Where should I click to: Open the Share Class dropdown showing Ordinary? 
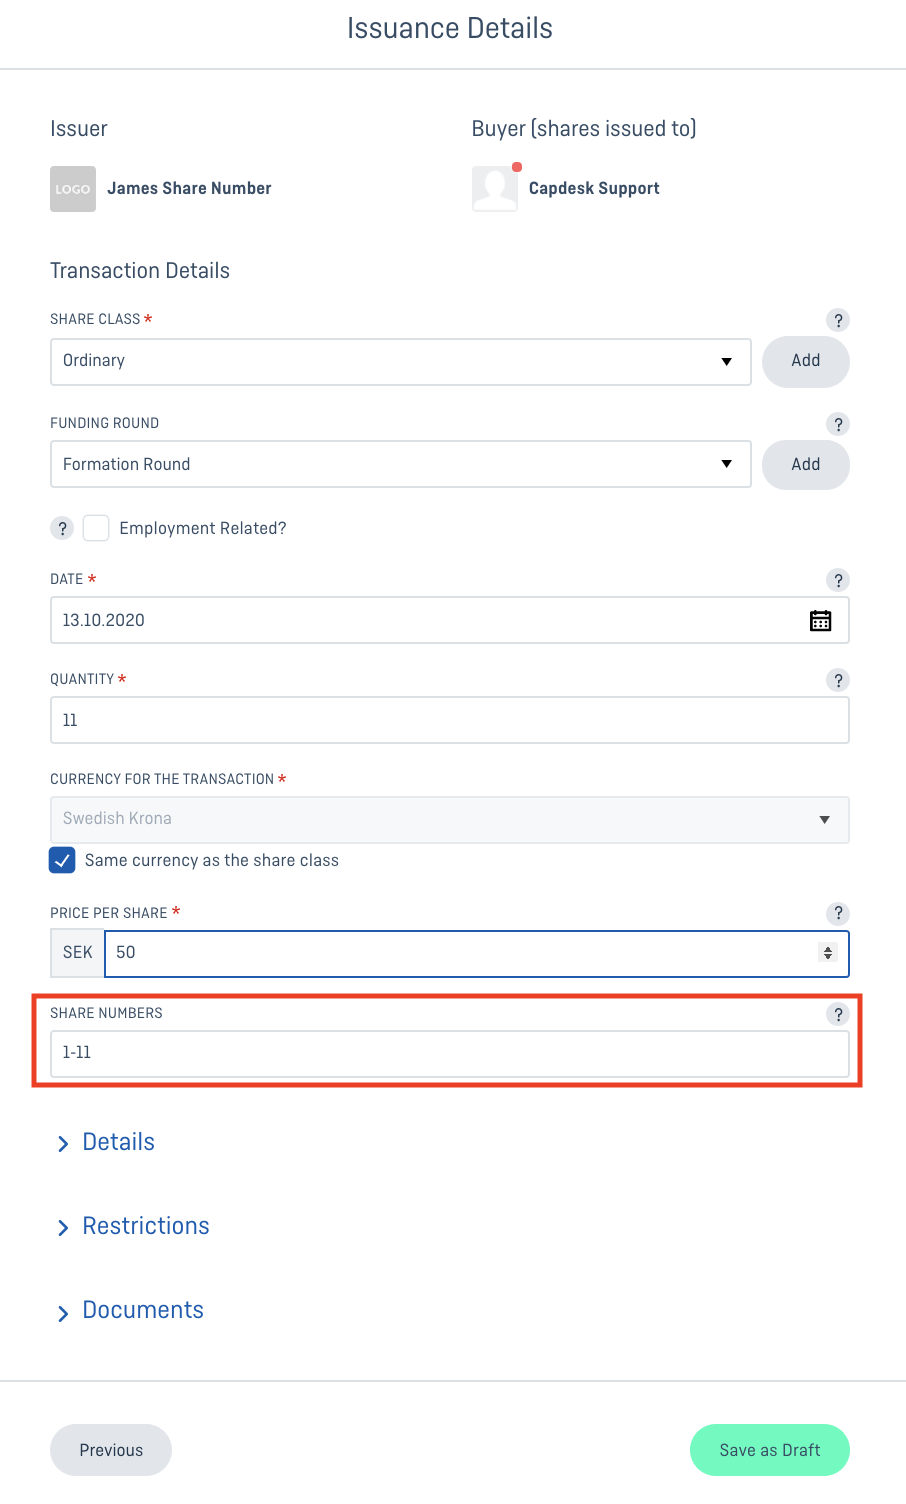click(x=401, y=361)
